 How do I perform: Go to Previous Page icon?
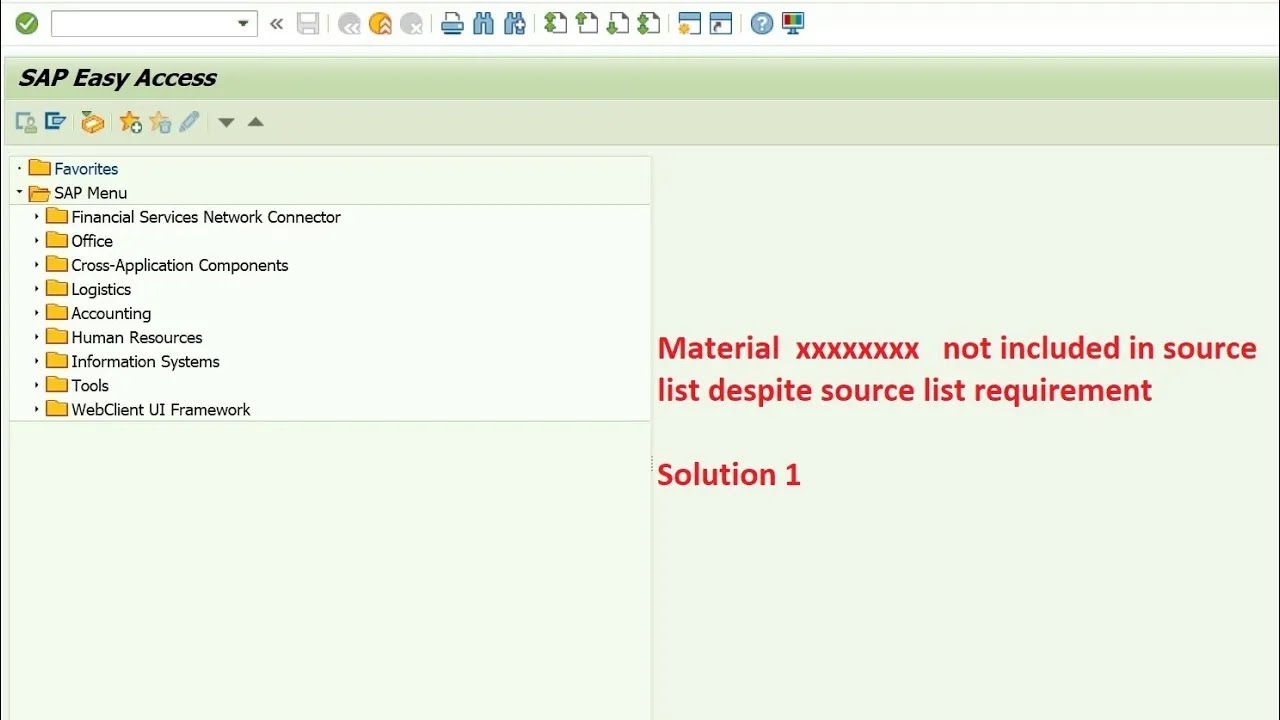tap(587, 24)
